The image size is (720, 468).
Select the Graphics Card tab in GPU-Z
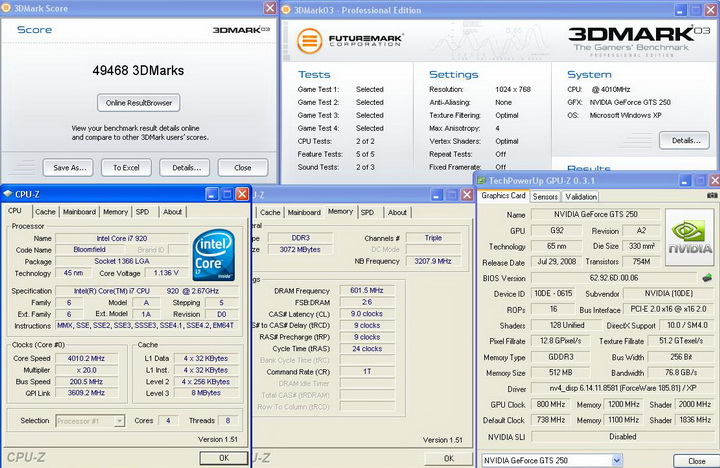point(503,196)
